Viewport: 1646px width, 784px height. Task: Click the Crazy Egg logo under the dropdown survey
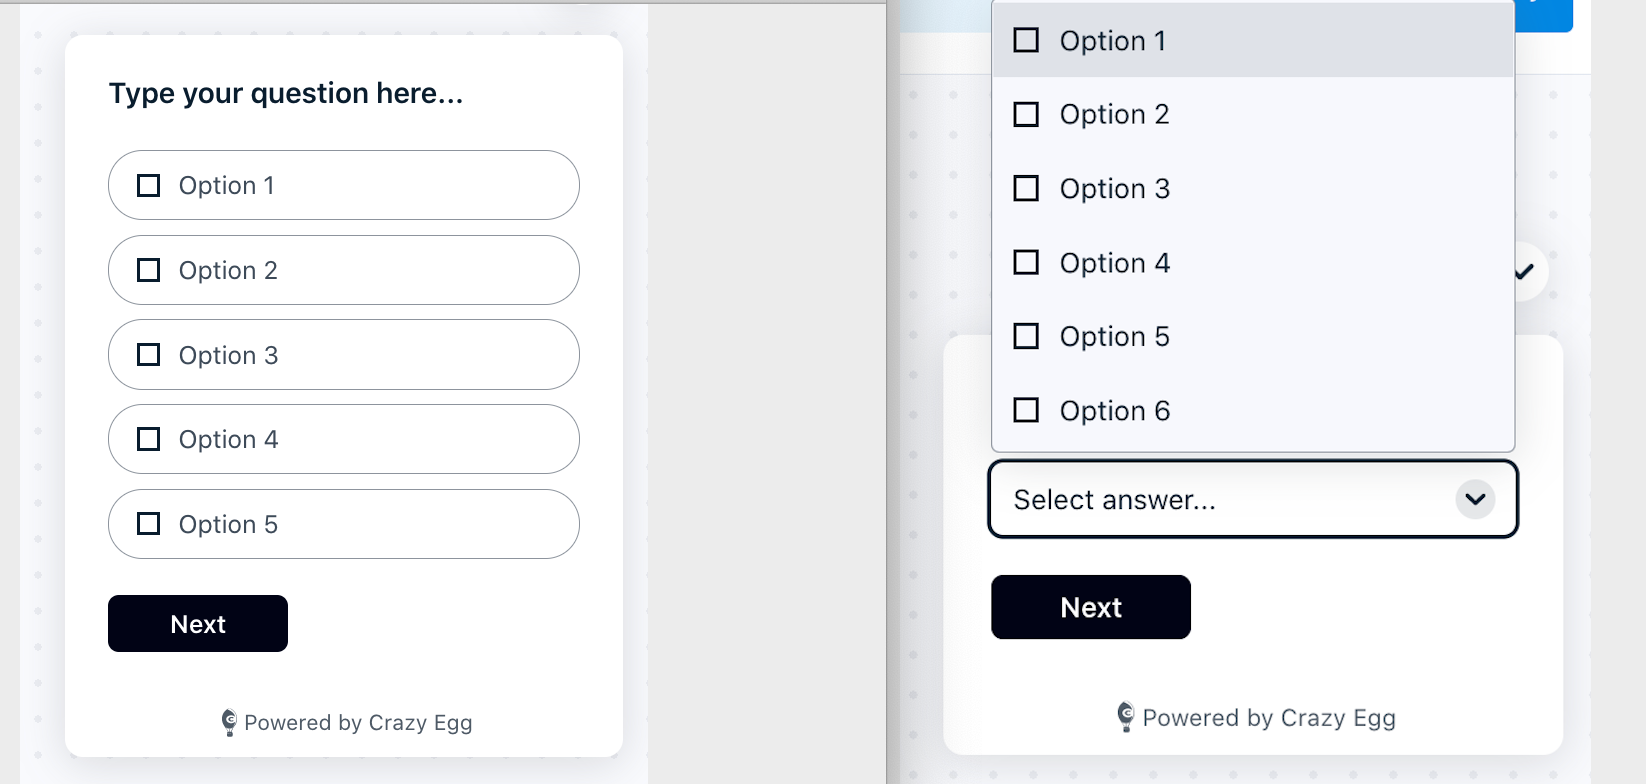1126,717
